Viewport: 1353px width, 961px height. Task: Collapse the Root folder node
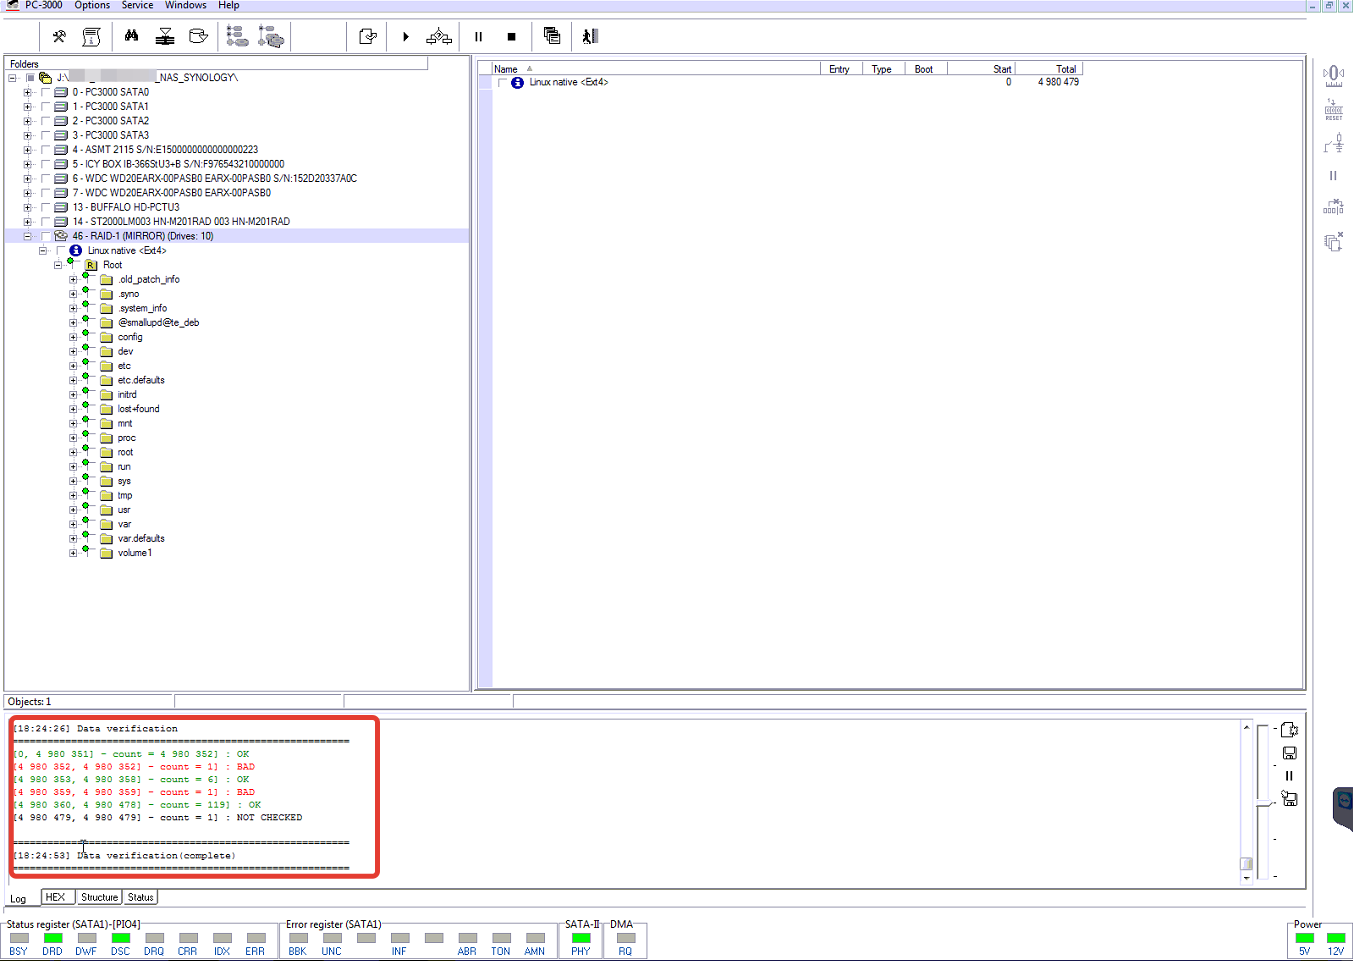pyautogui.click(x=58, y=265)
